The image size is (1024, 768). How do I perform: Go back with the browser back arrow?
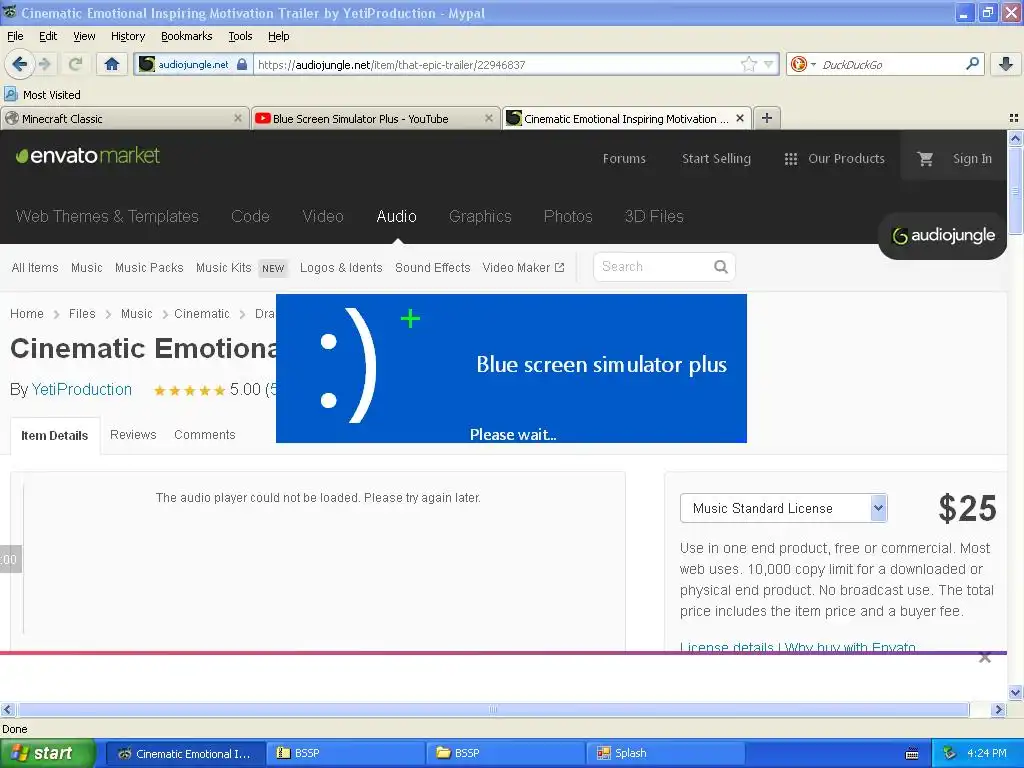pos(19,64)
